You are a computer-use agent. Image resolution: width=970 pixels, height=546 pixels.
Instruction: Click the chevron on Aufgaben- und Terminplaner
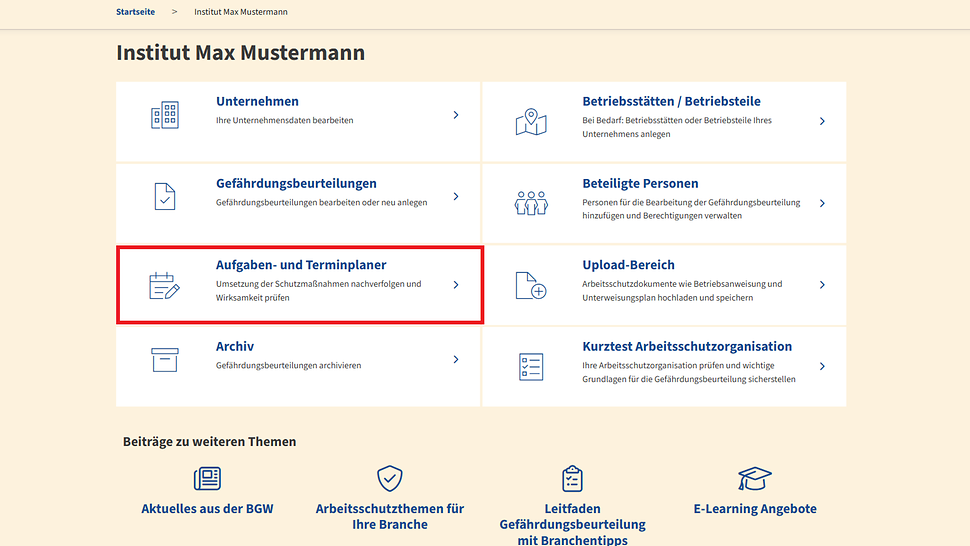(456, 285)
